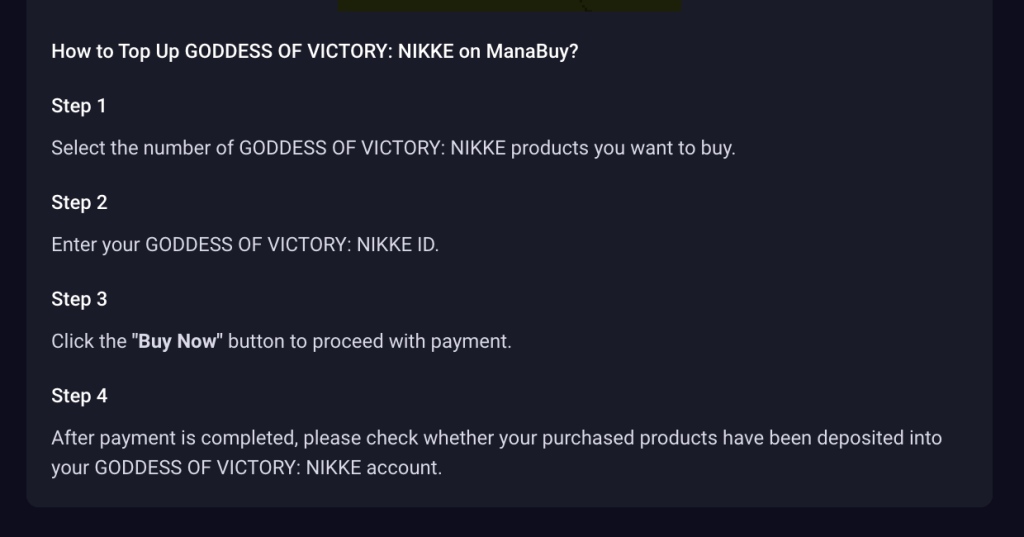This screenshot has width=1024, height=537.
Task: Select the 'Step 4' heading
Action: [79, 396]
